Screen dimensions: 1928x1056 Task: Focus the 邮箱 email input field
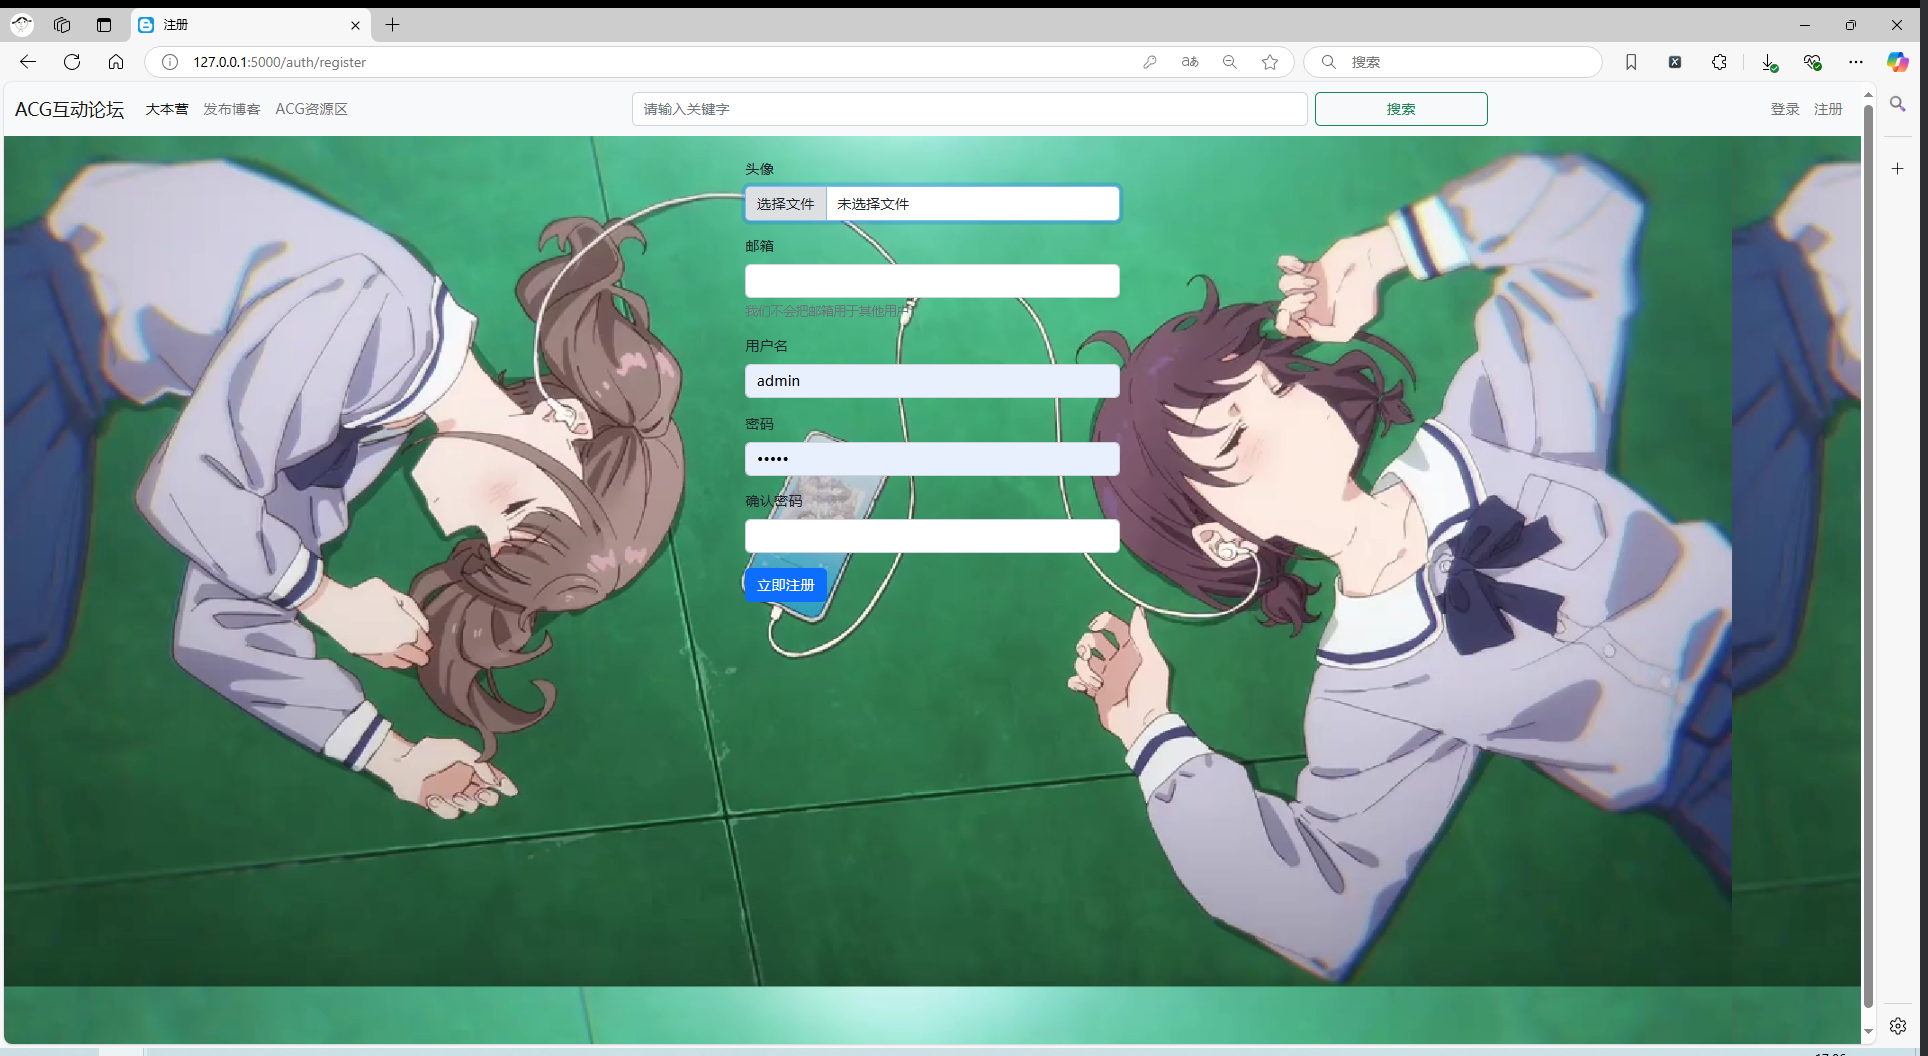click(932, 281)
